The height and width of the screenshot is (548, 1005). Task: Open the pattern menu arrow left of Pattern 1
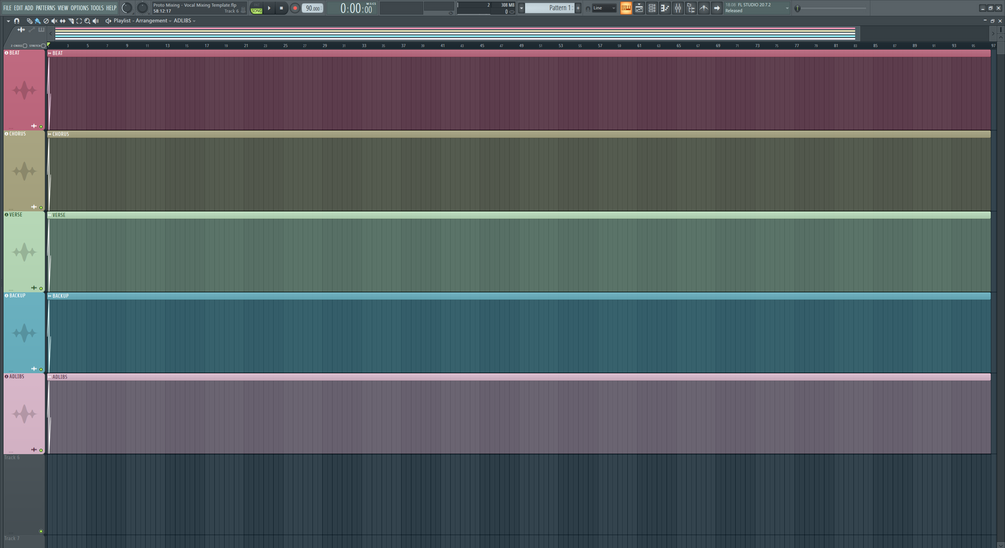521,8
